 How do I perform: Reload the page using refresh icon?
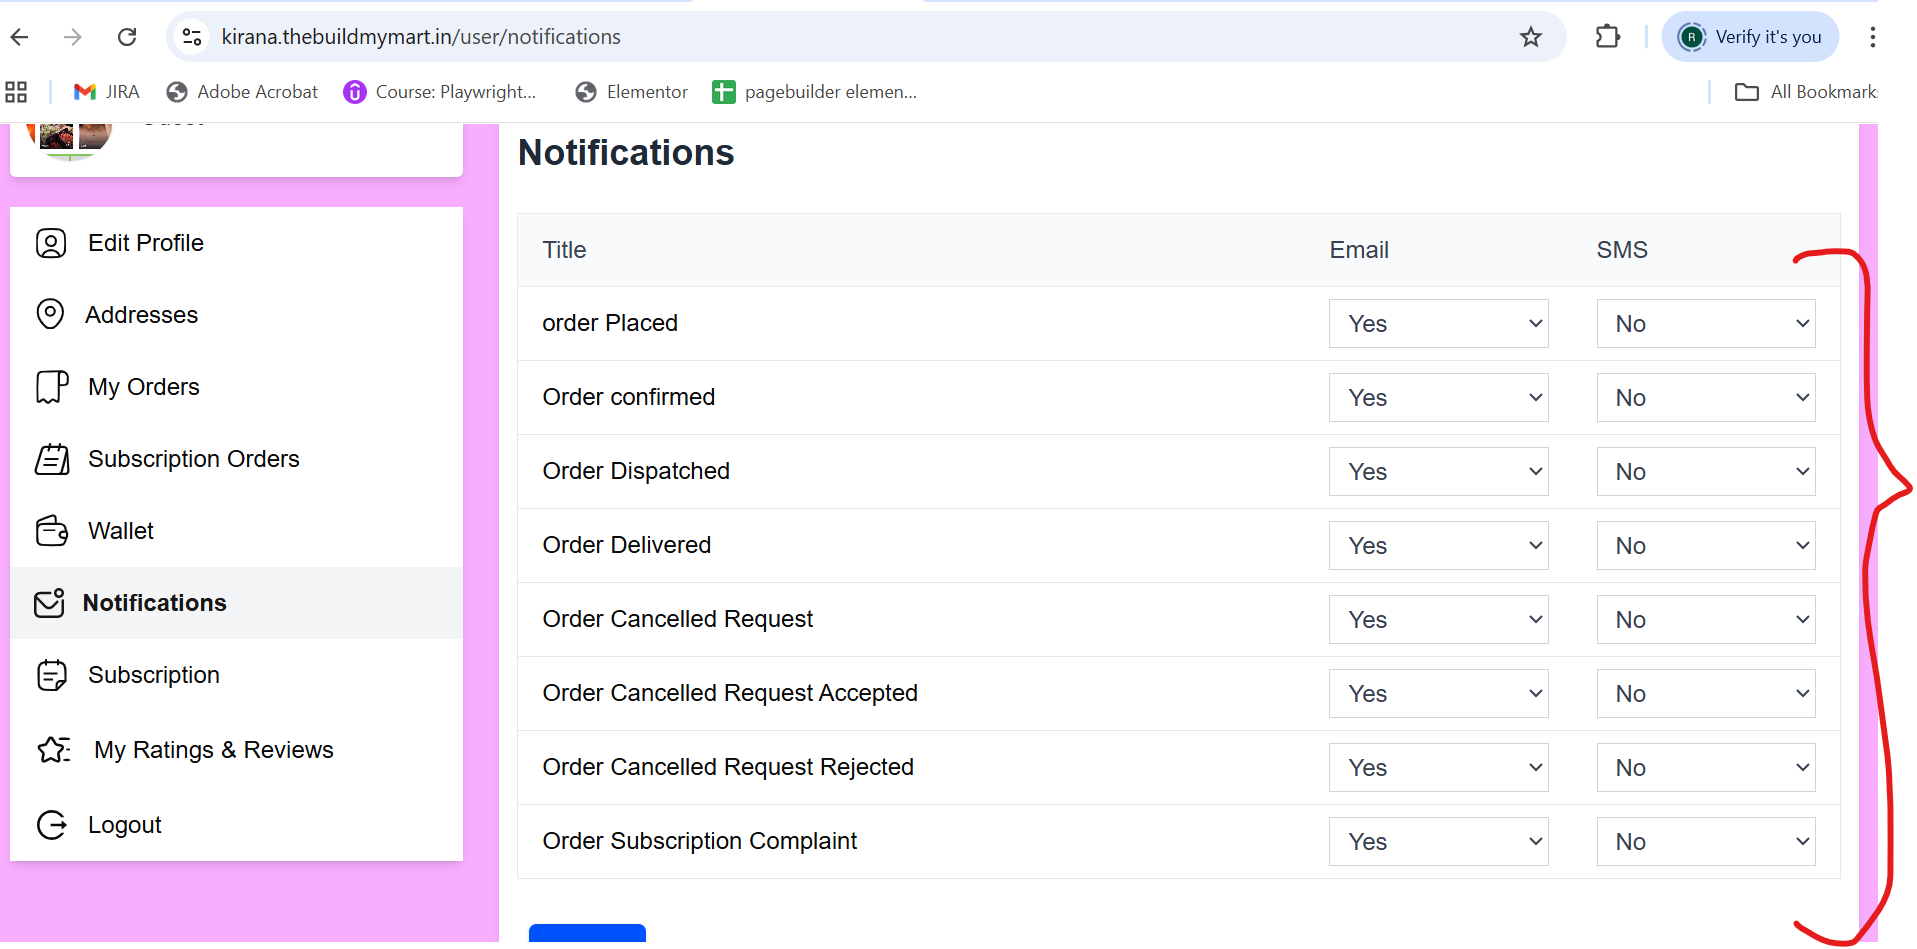127,37
